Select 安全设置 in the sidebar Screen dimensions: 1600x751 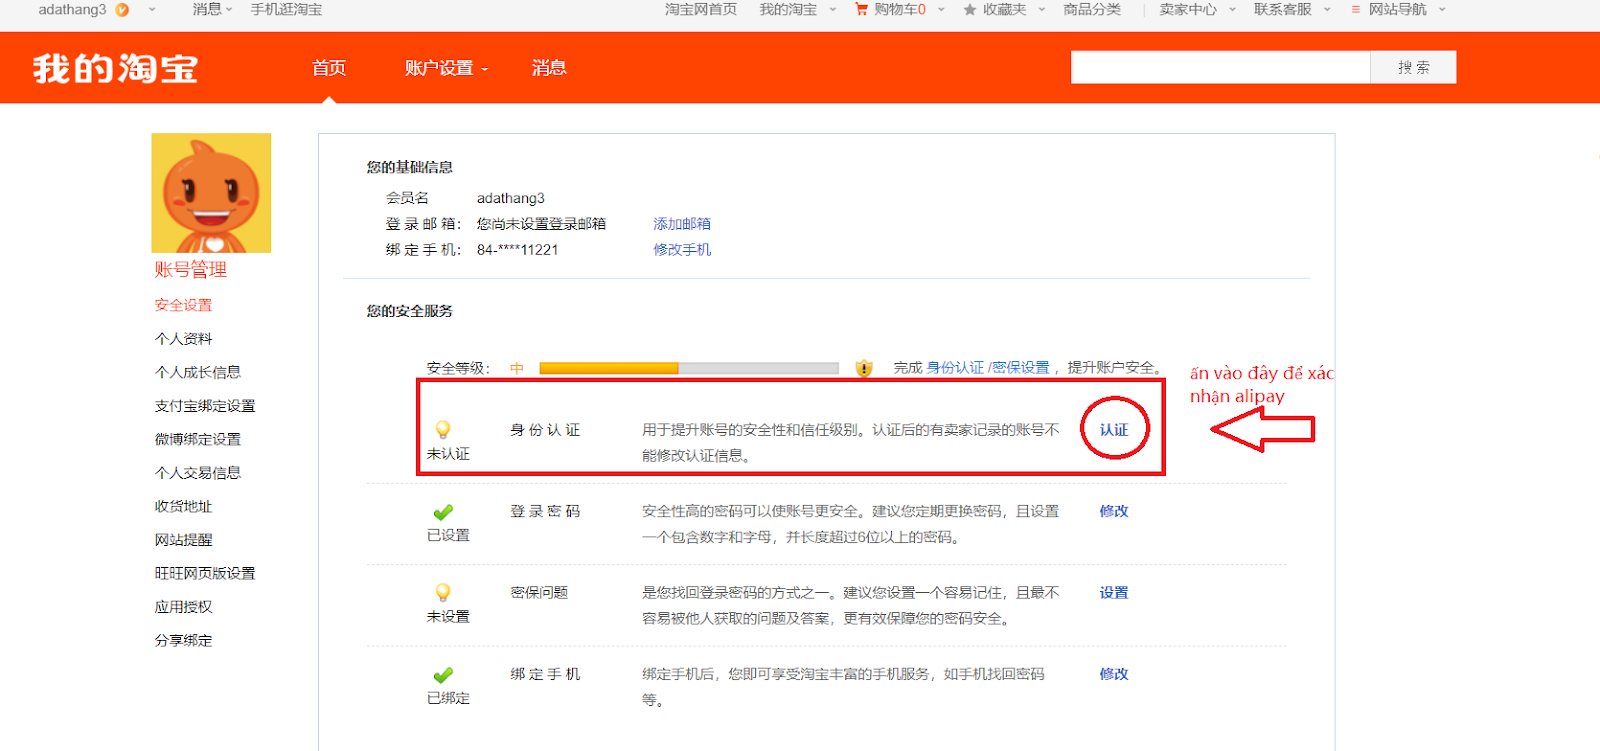(x=183, y=305)
